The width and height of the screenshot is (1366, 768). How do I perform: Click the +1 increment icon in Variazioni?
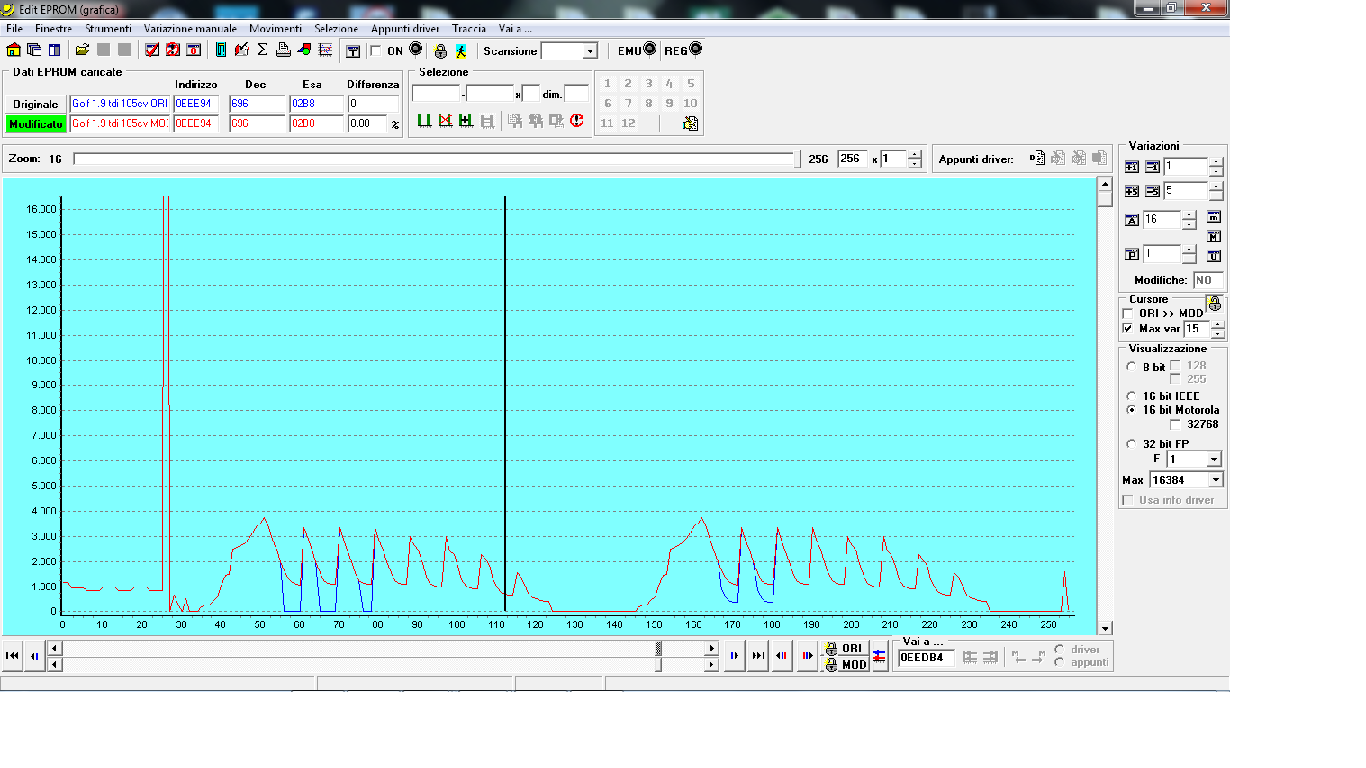click(x=1132, y=167)
